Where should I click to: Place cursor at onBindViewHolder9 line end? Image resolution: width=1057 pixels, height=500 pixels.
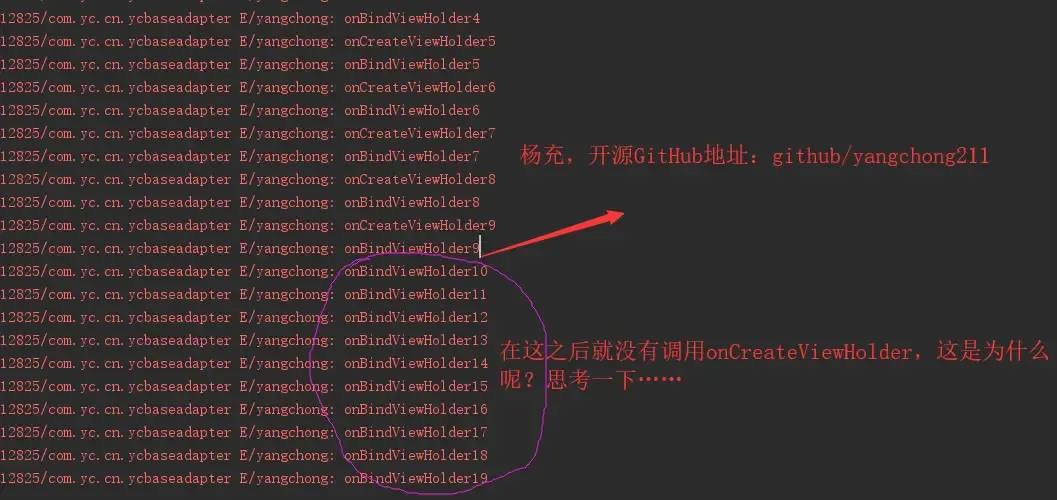(x=480, y=248)
